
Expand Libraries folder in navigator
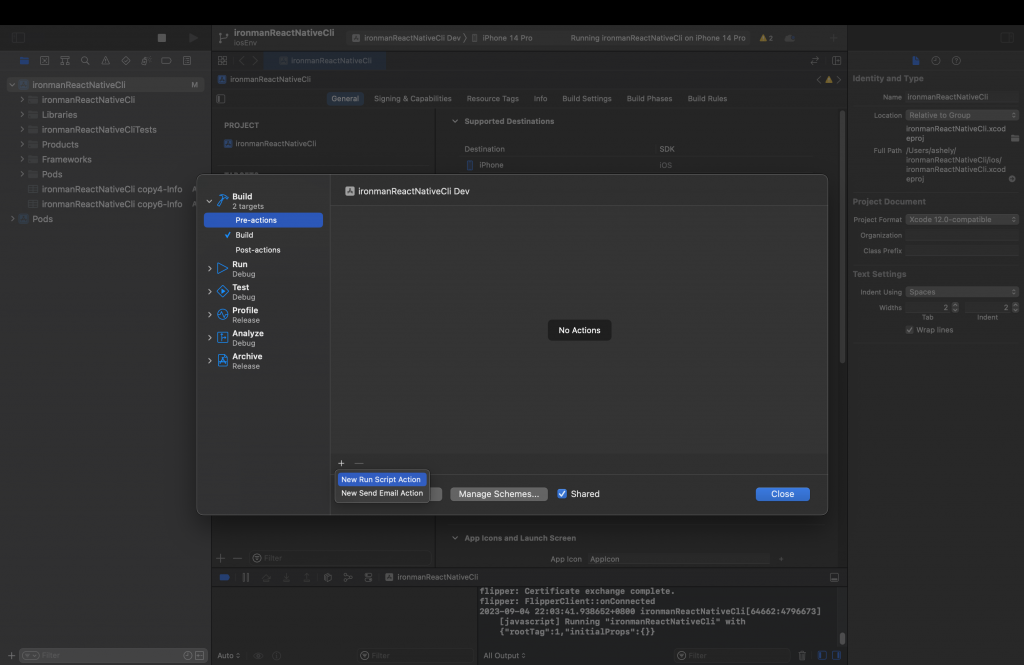click(22, 114)
